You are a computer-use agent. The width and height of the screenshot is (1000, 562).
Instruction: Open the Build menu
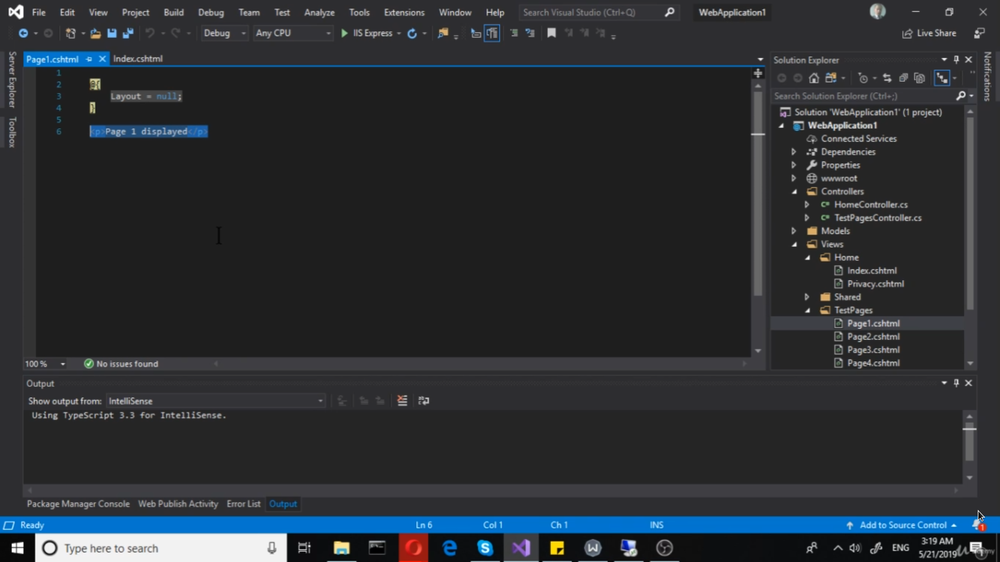coord(173,12)
